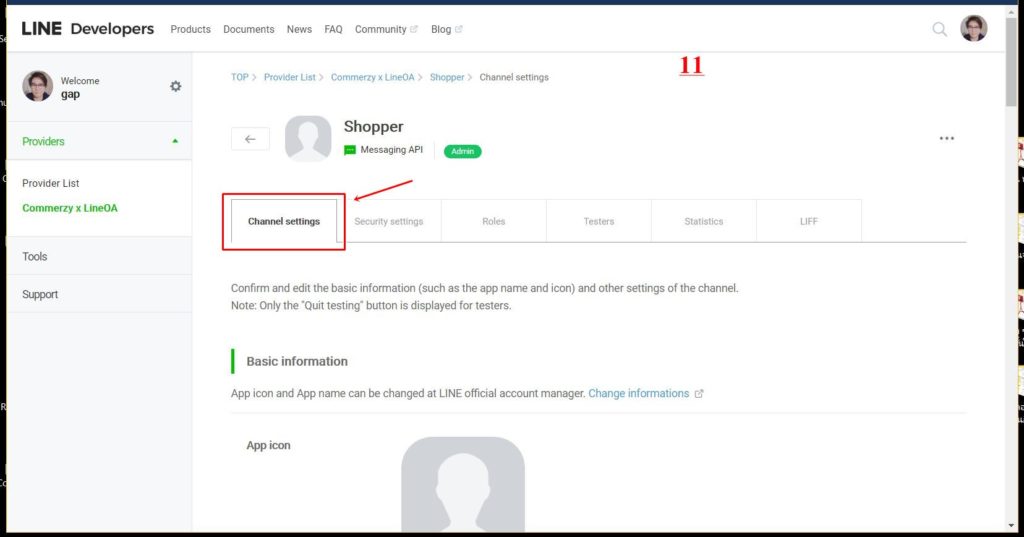Open account settings gear icon
This screenshot has width=1024, height=537.
point(176,86)
